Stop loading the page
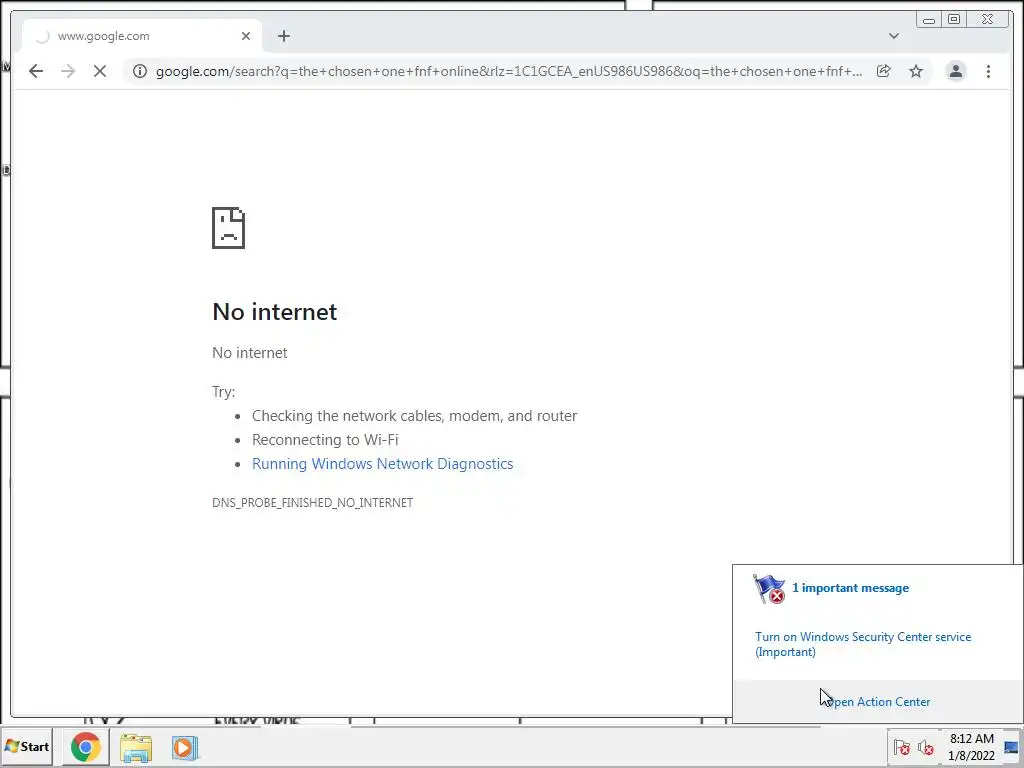The image size is (1024, 768). point(100,71)
